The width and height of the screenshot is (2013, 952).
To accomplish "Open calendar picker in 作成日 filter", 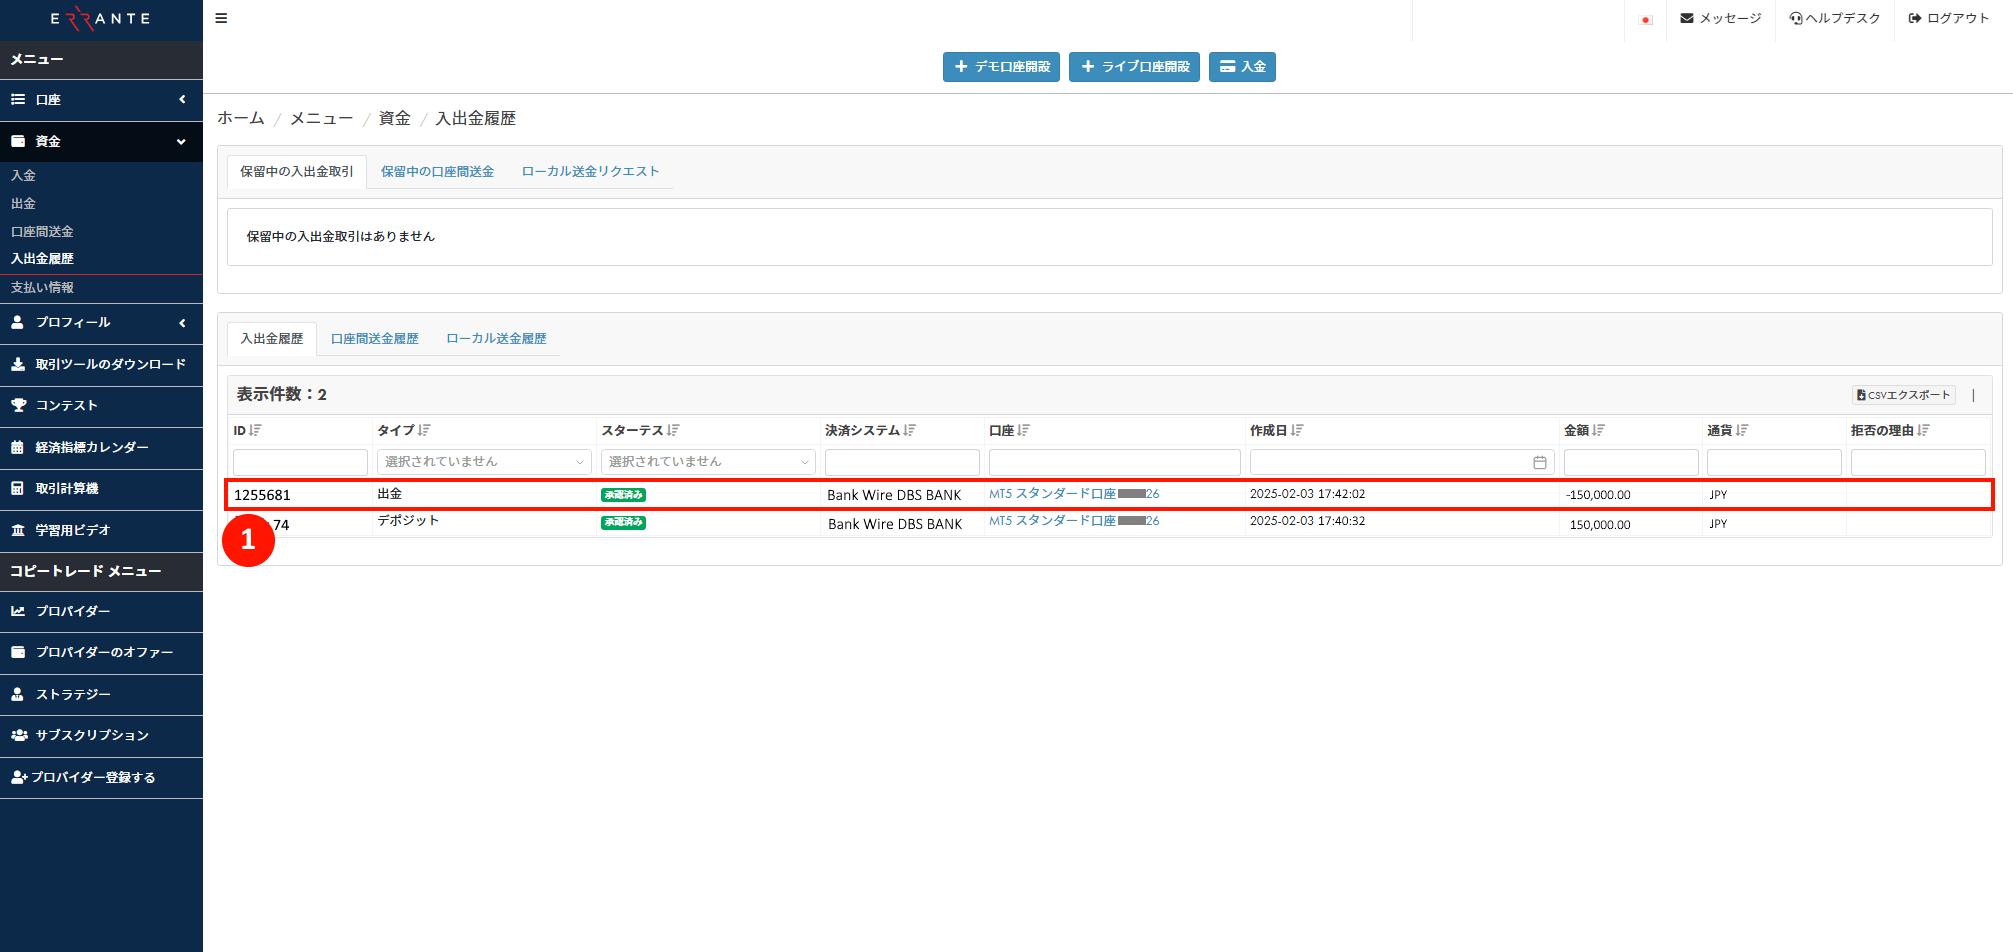I will point(1539,462).
